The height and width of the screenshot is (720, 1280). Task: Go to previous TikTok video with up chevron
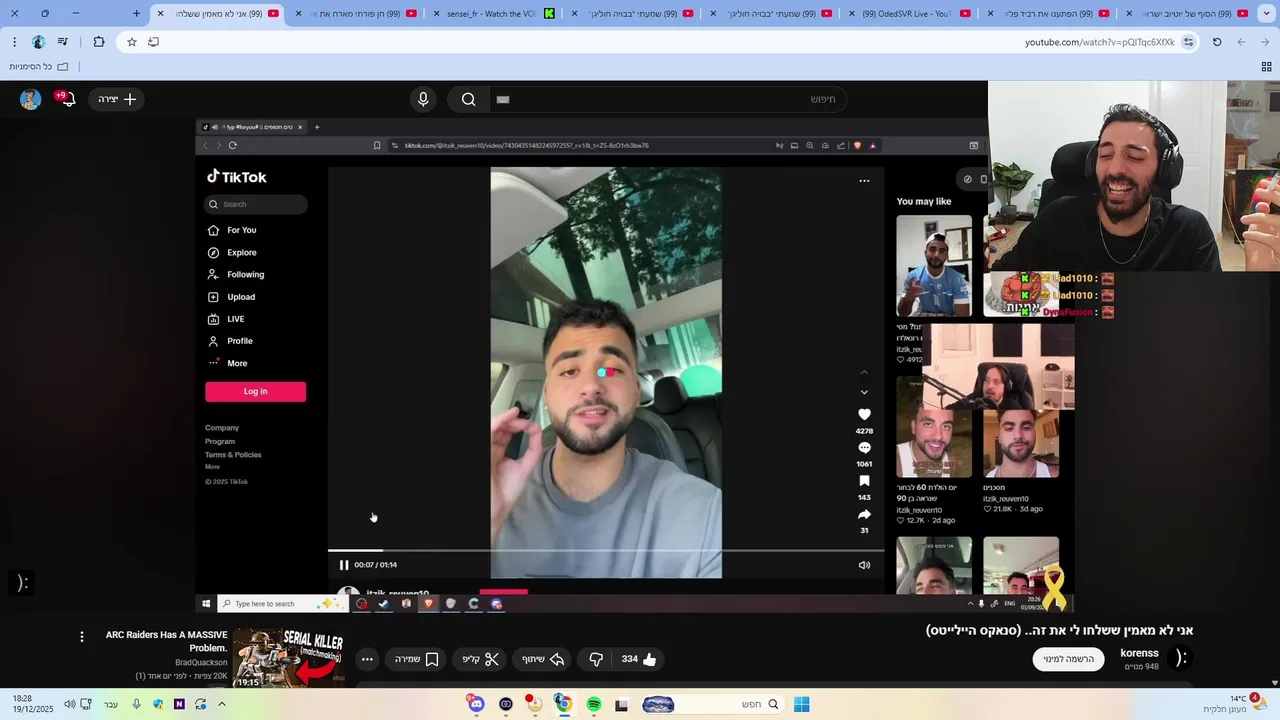864,372
